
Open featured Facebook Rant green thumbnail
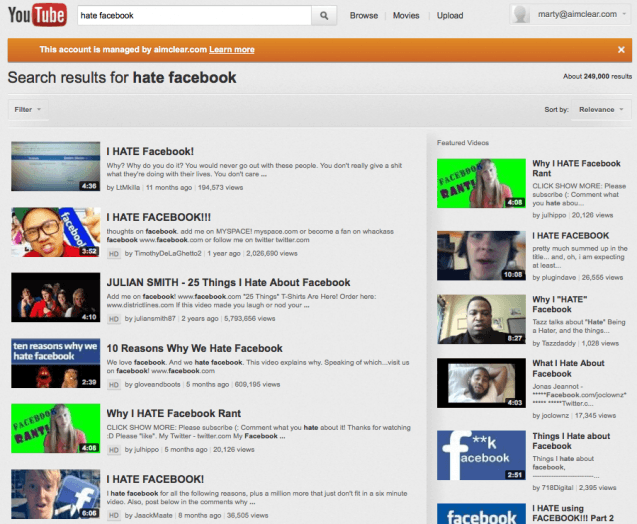(x=481, y=183)
